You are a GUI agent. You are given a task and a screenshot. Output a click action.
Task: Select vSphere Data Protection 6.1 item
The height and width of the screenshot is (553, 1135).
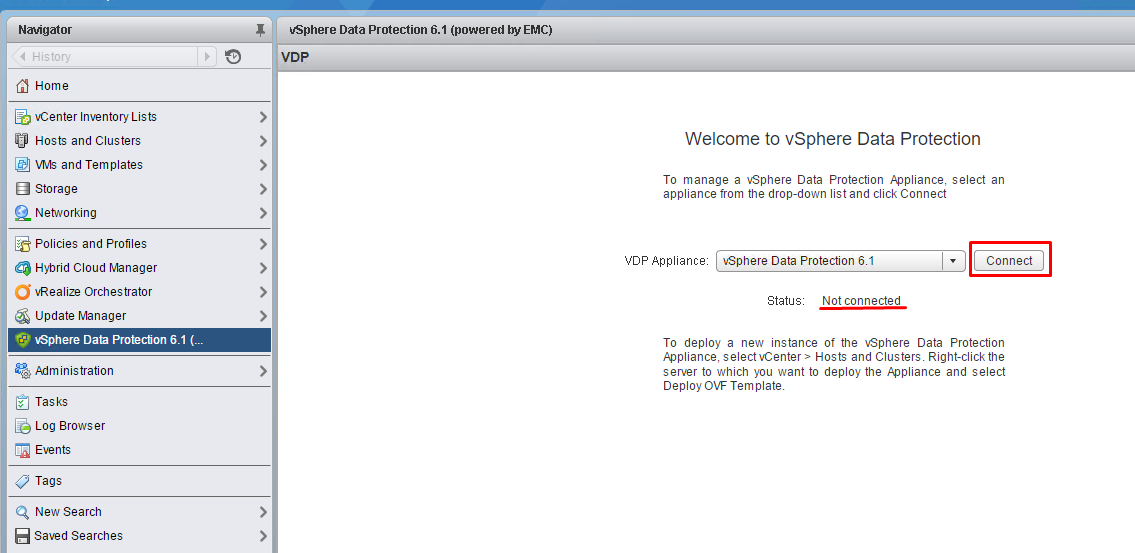140,339
